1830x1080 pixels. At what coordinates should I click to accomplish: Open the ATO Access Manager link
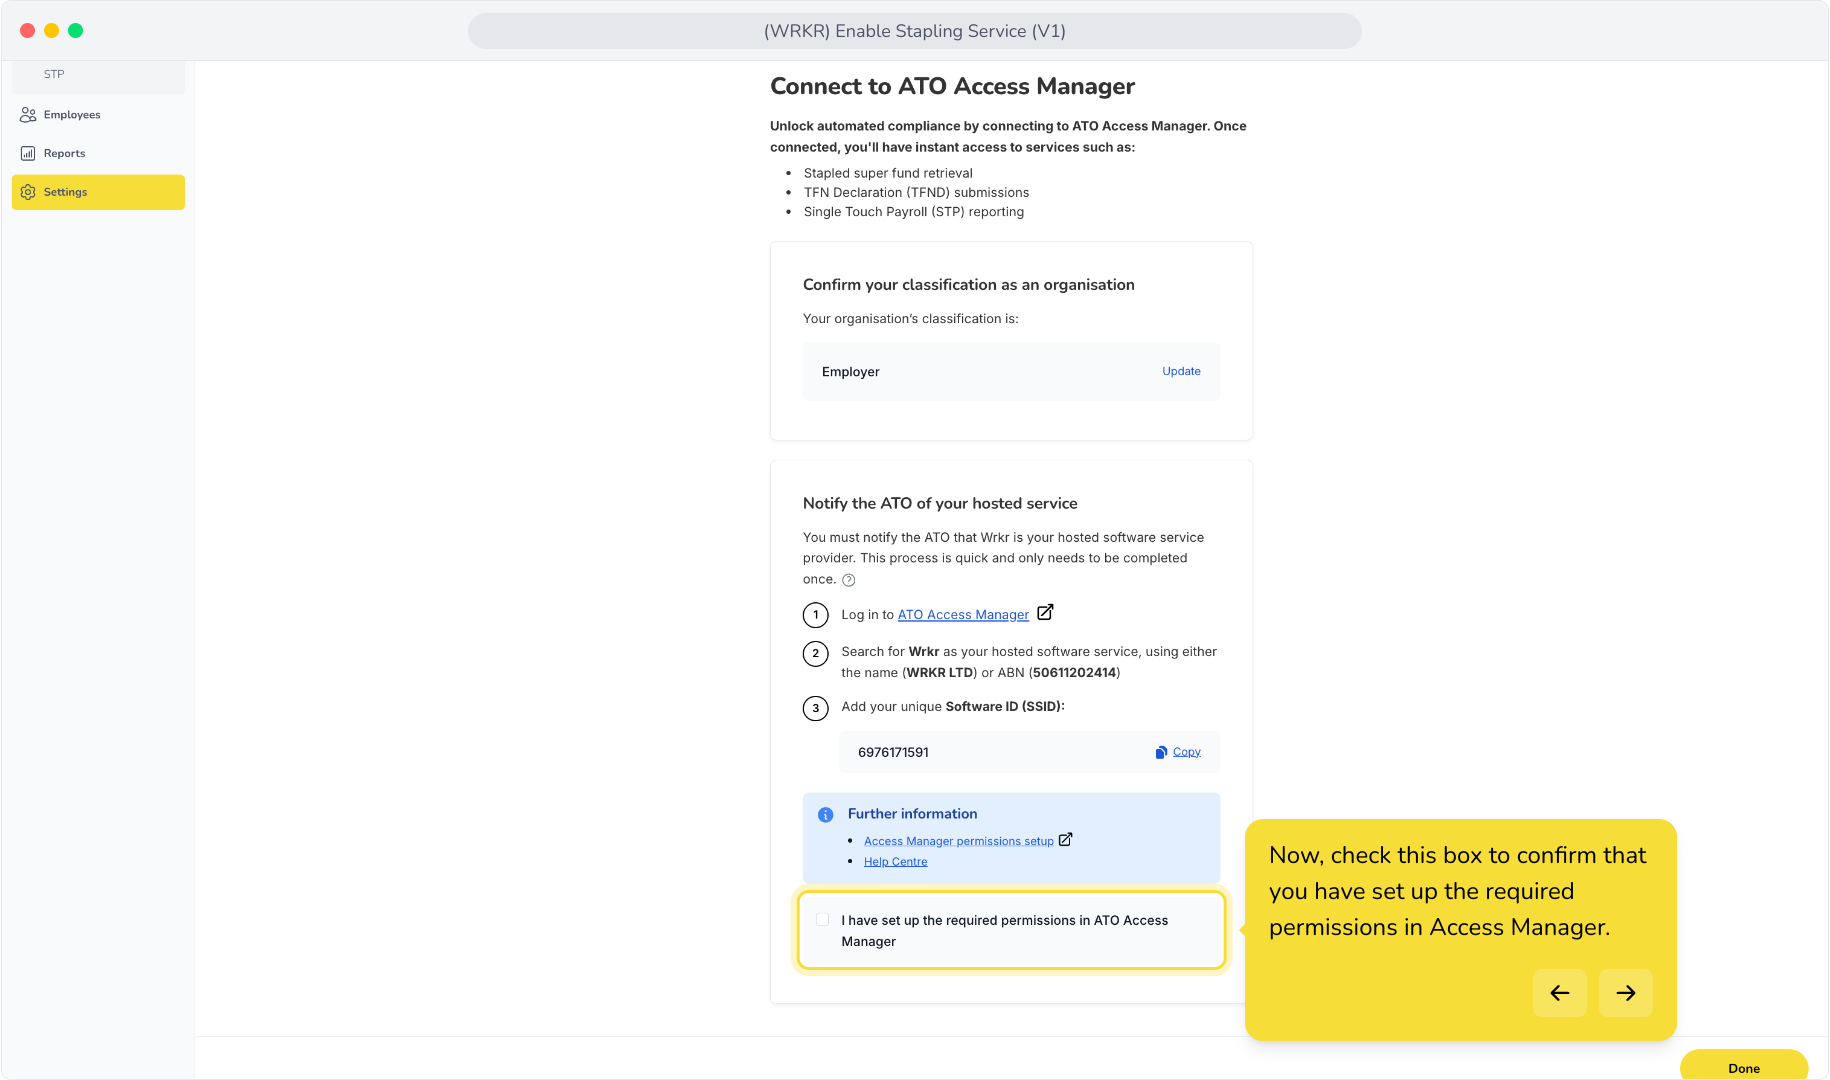tap(963, 615)
